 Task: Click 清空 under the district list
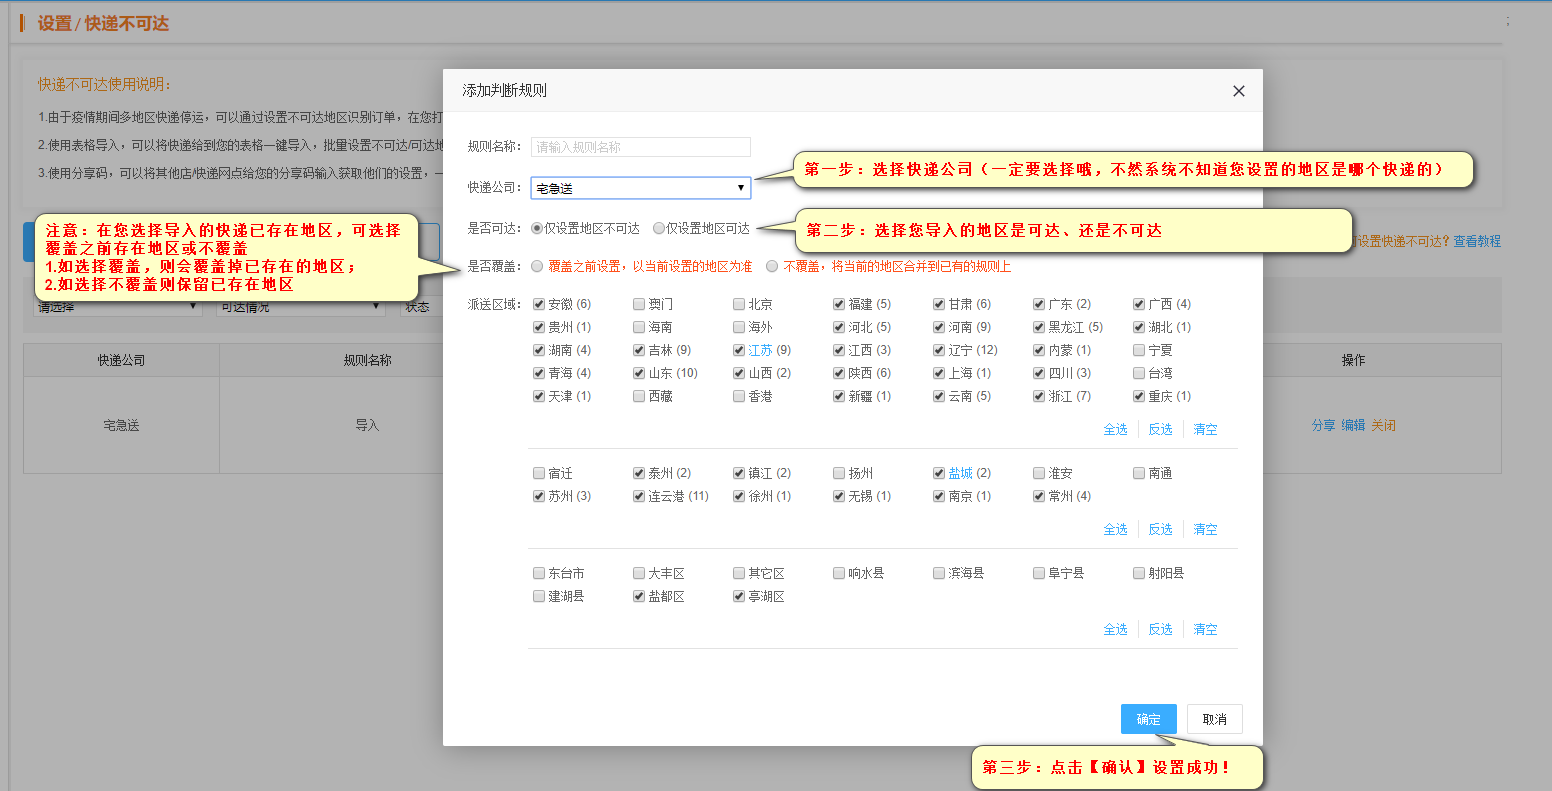pyautogui.click(x=1205, y=629)
